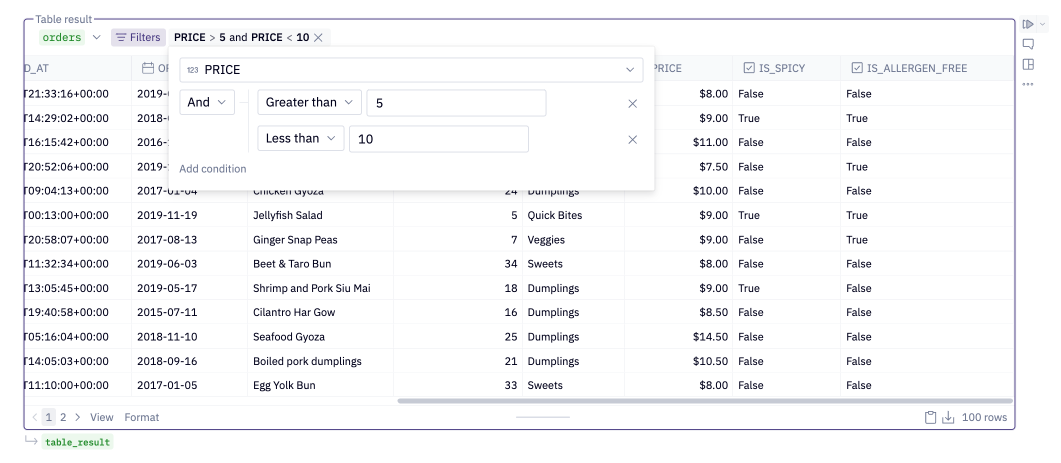1061x463 pixels.
Task: Click the Quick Bites category cell
Action: pyautogui.click(x=573, y=215)
